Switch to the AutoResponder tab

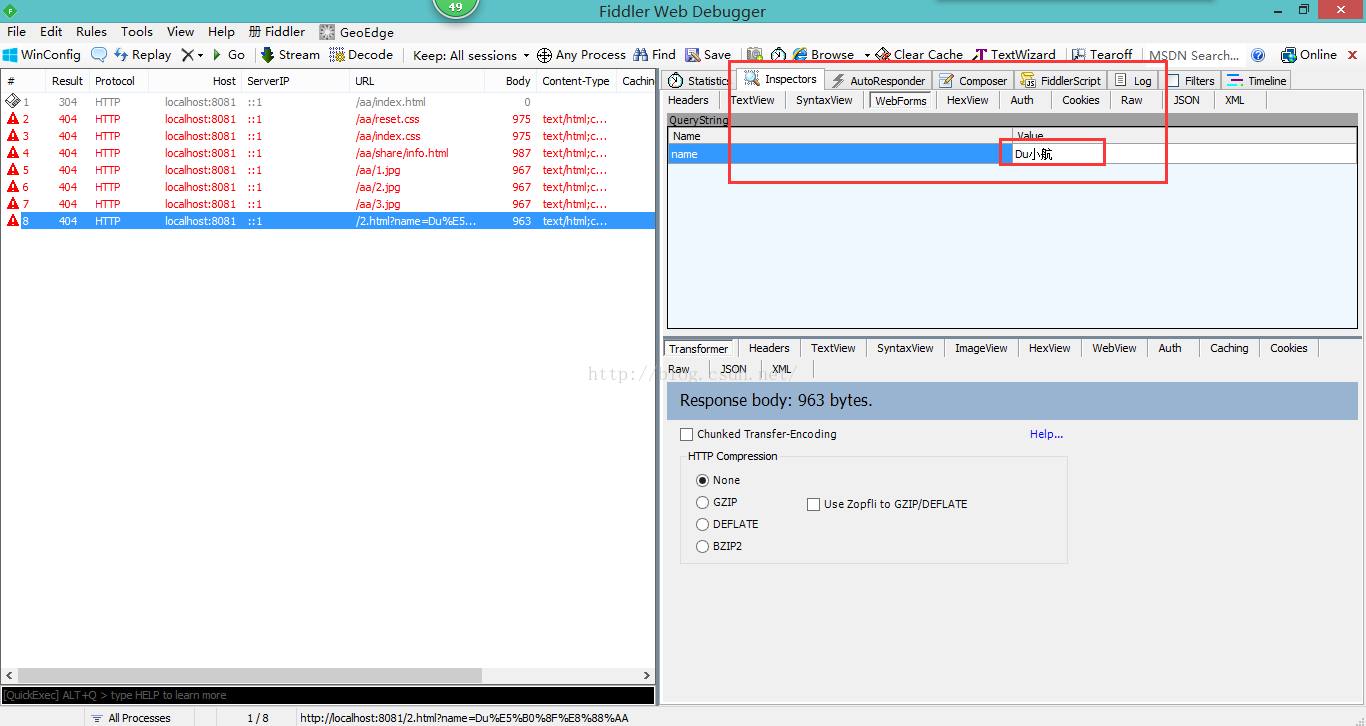[x=878, y=80]
